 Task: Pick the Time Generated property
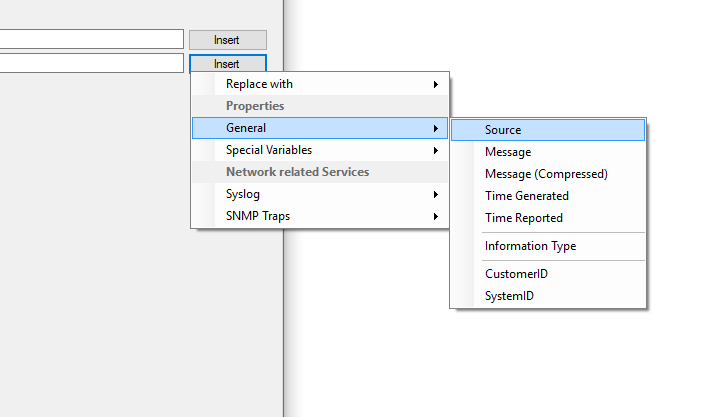coord(548,196)
